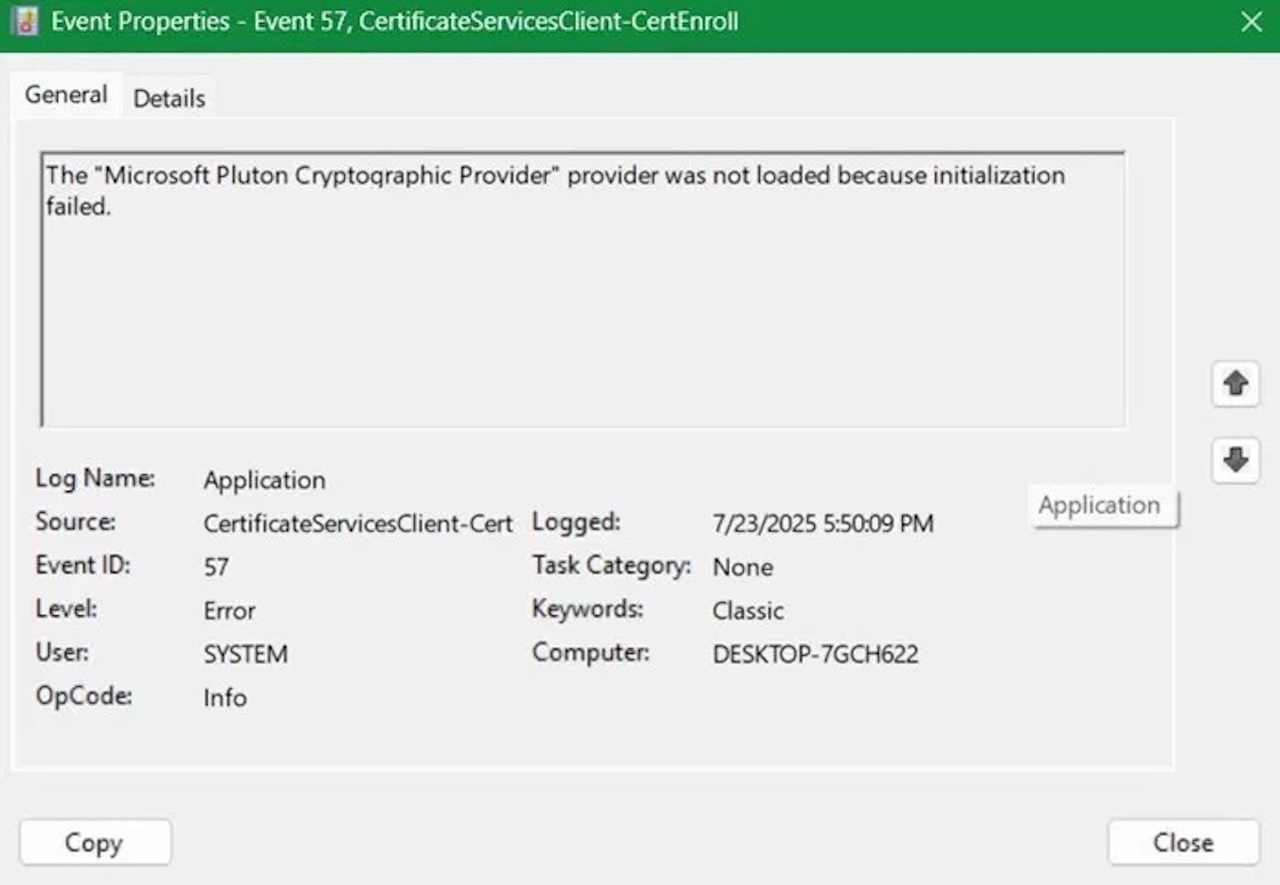Viewport: 1280px width, 885px height.
Task: Click the window X close button
Action: tap(1251, 22)
